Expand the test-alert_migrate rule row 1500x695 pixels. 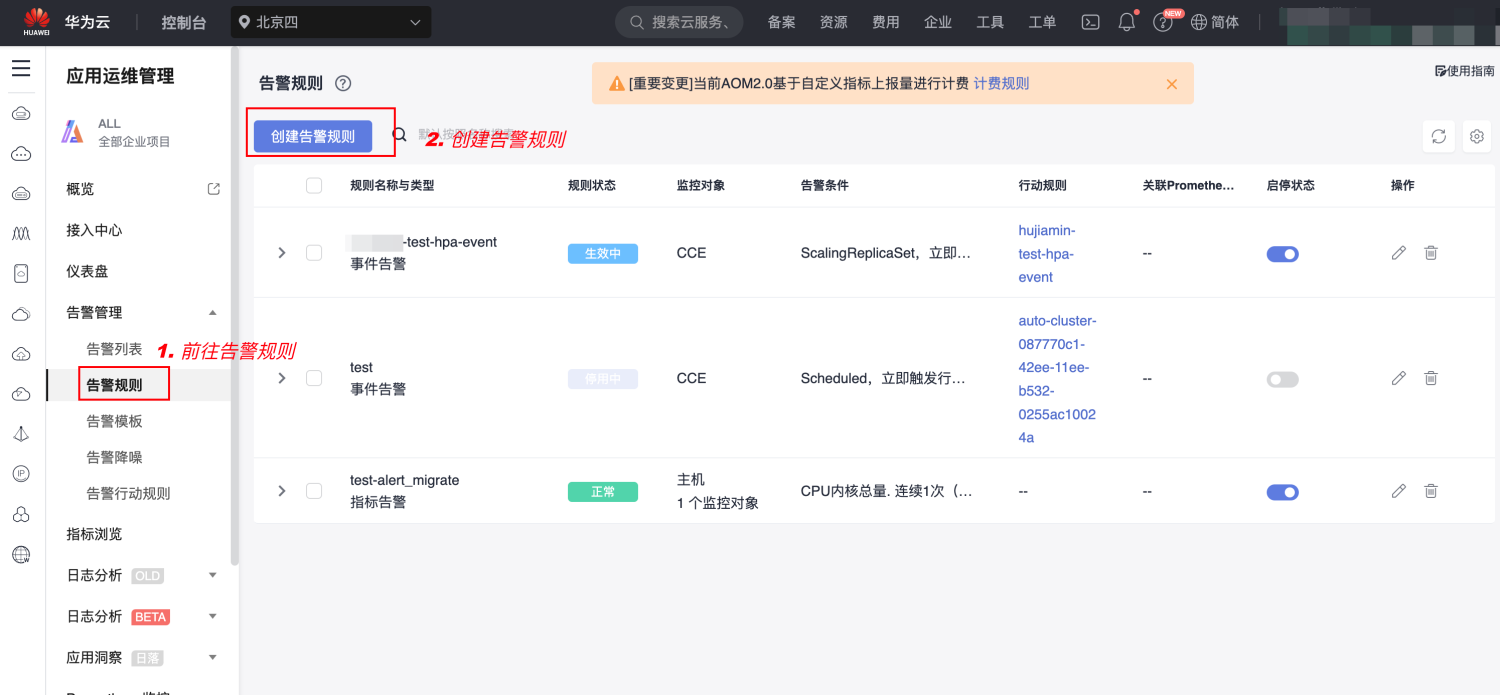282,491
